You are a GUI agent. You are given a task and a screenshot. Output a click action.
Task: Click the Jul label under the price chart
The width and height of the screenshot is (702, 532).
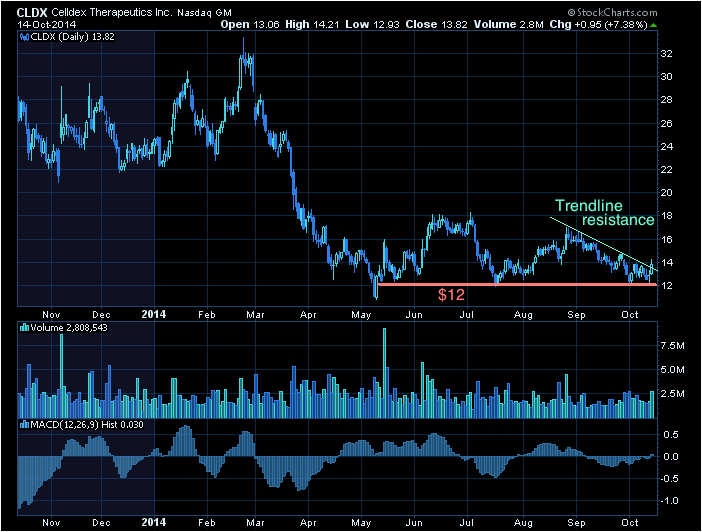(x=467, y=315)
